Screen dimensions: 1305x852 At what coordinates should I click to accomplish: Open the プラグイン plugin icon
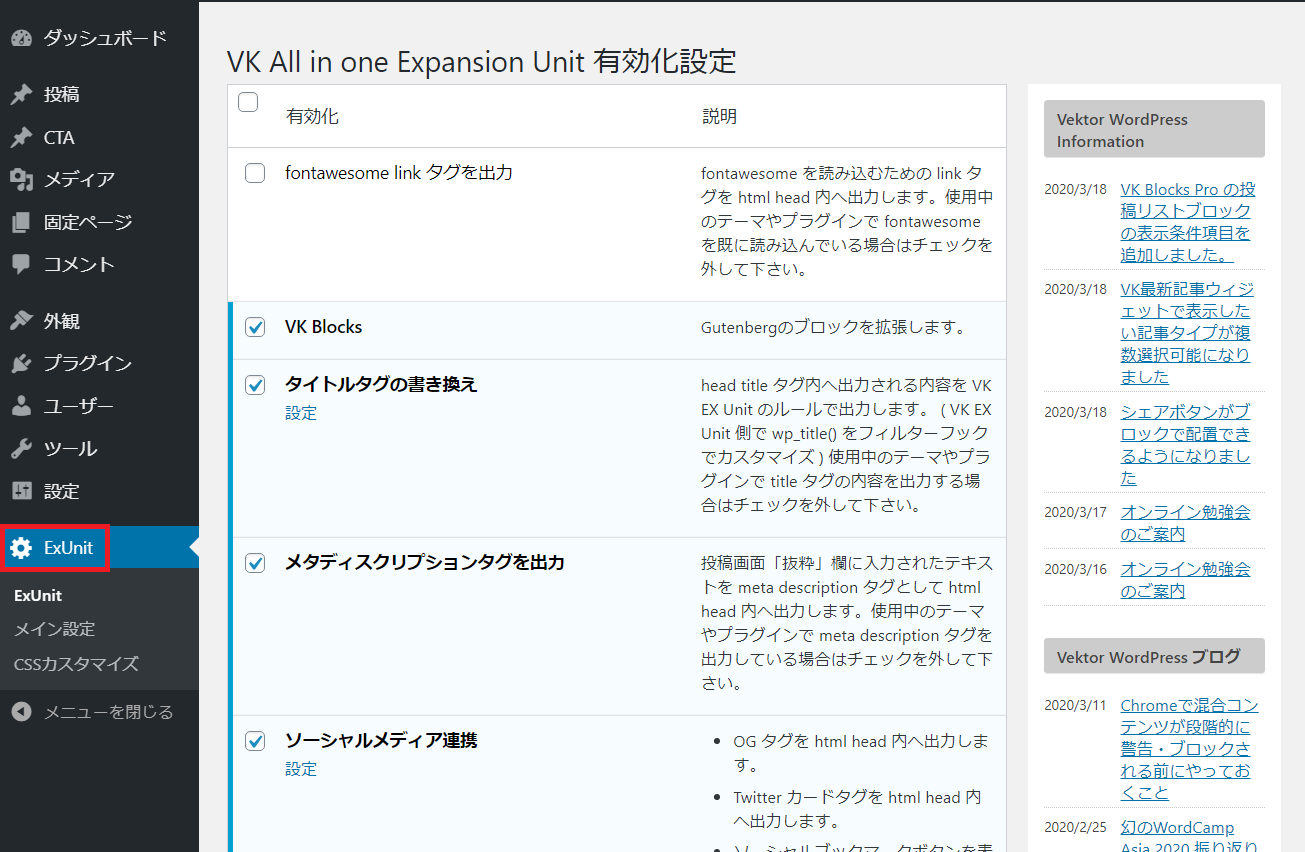[x=22, y=363]
